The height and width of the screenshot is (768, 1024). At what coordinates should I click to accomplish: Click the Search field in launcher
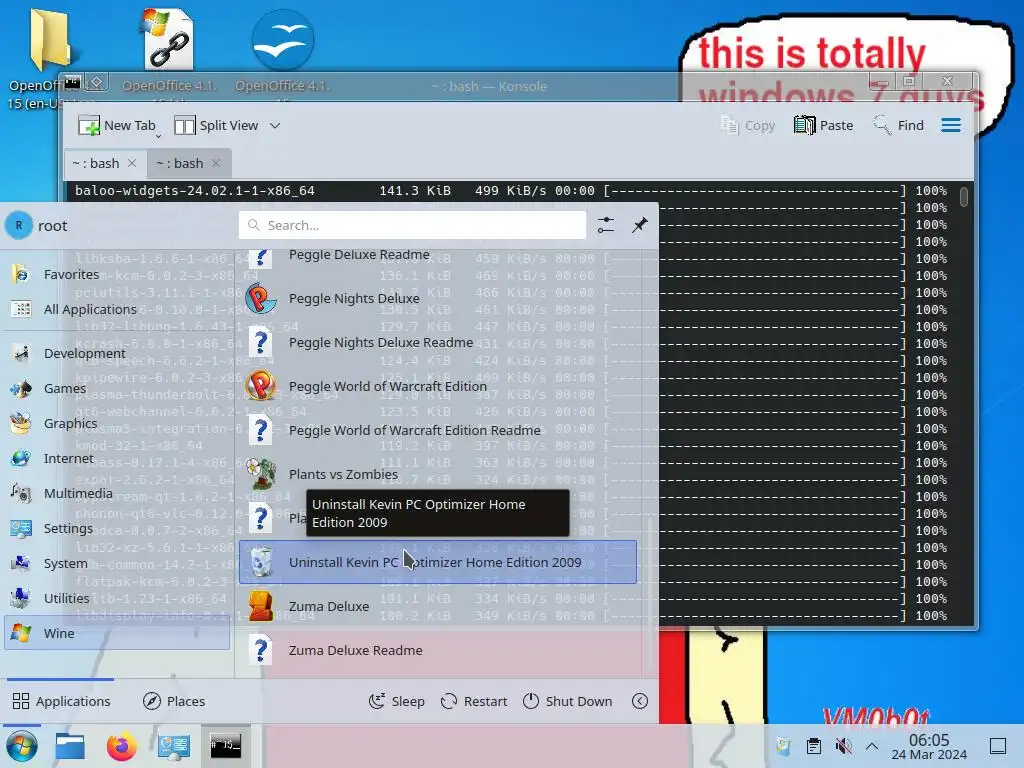tap(412, 225)
